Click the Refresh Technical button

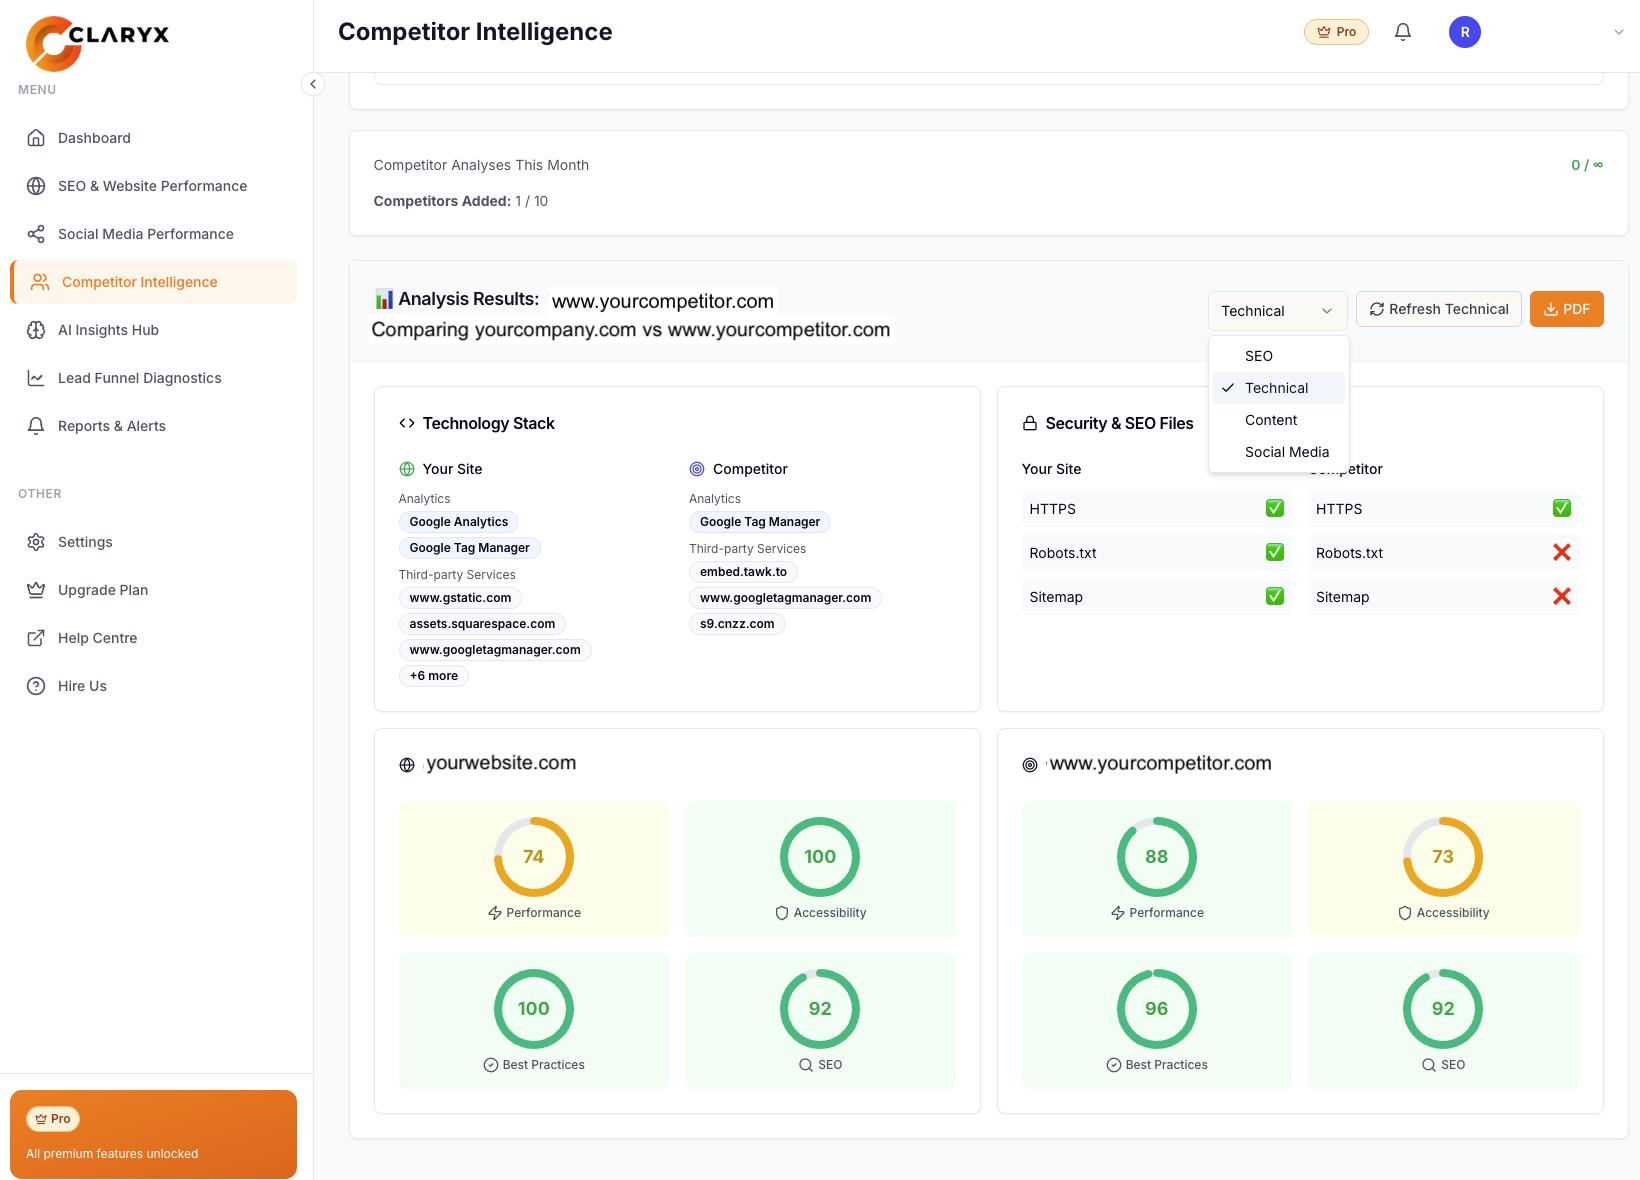click(1438, 309)
